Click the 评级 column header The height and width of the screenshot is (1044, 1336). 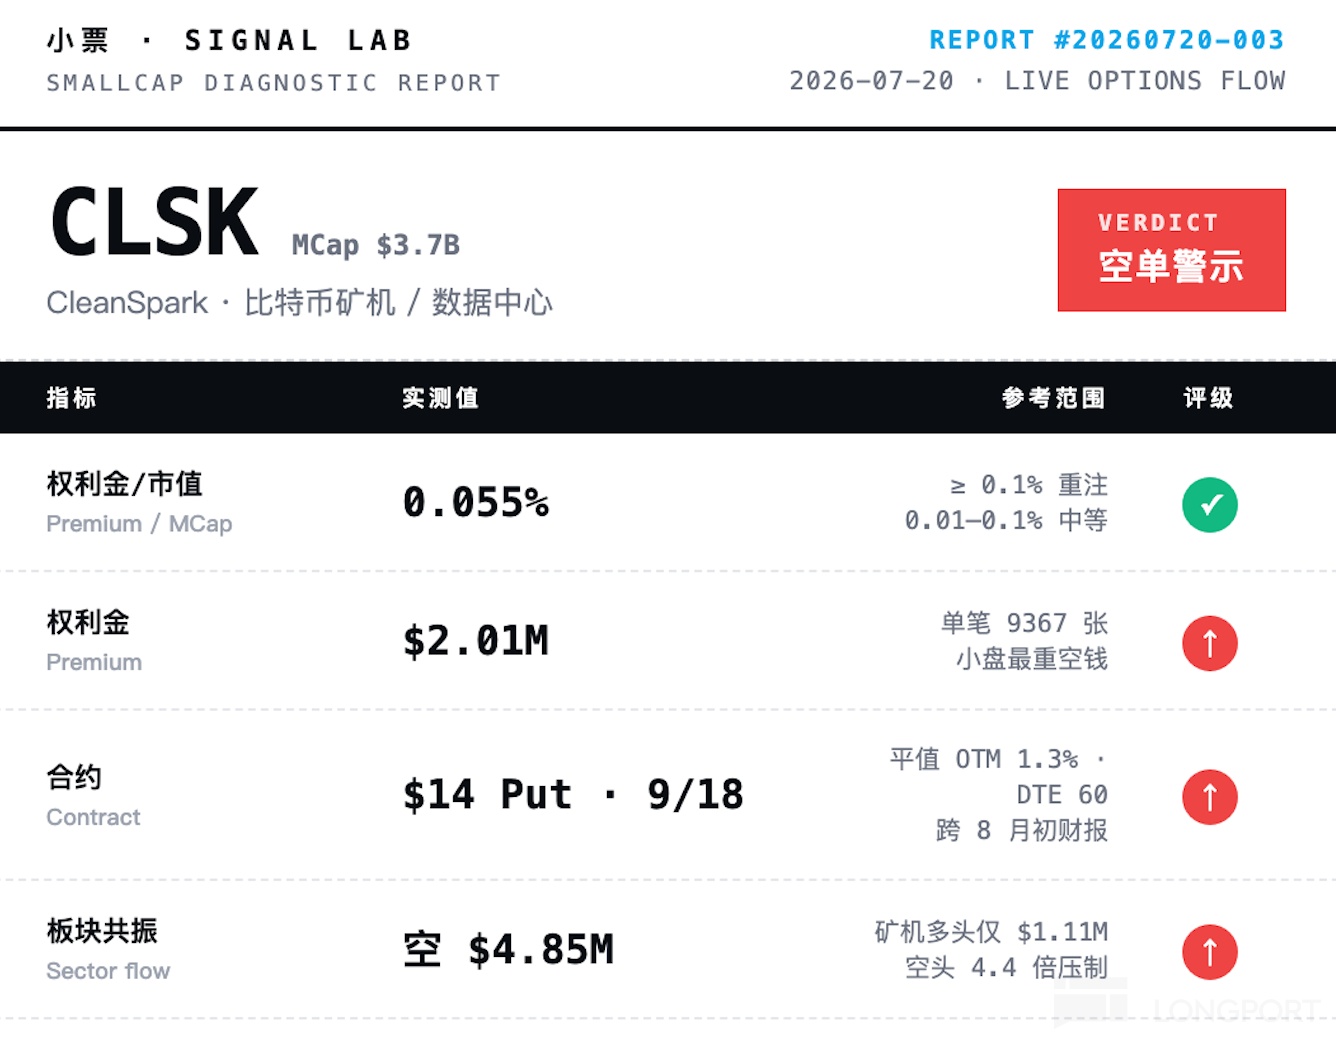click(1209, 398)
